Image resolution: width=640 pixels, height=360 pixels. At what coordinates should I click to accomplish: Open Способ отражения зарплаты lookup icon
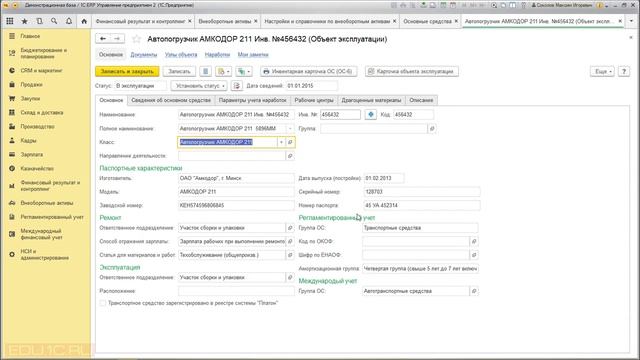coord(290,242)
